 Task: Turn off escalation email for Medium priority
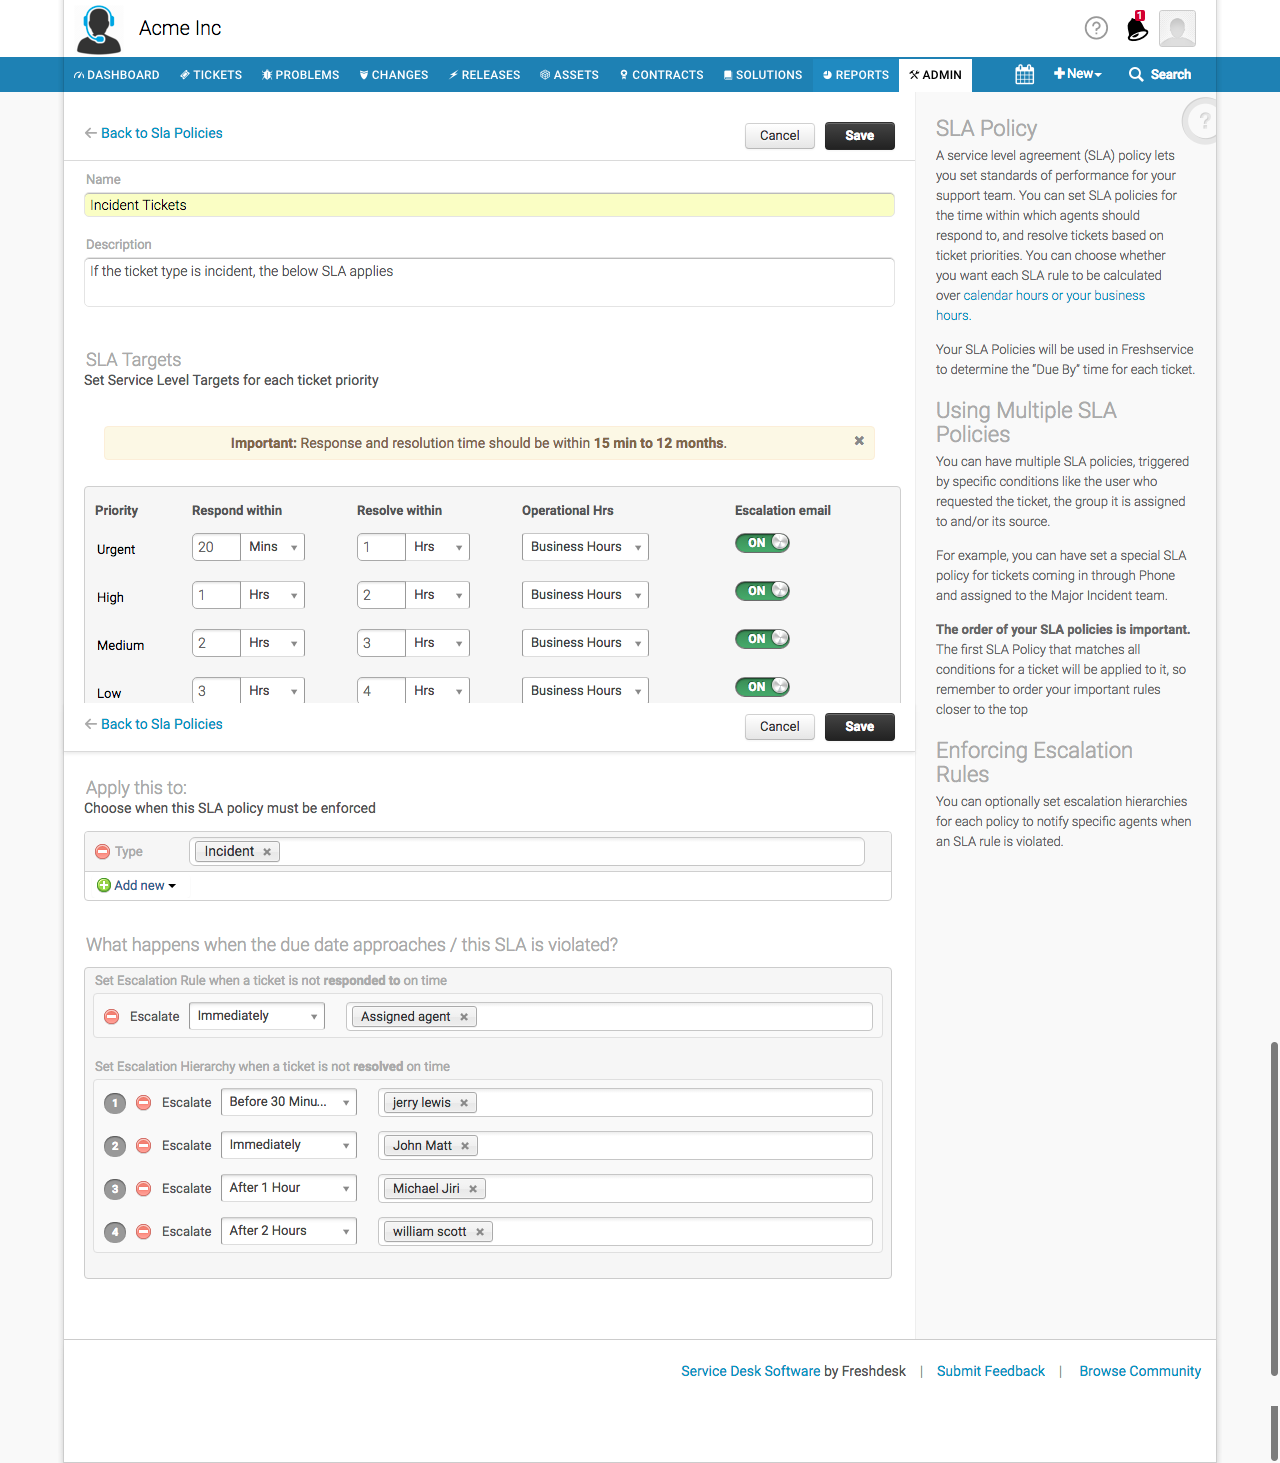pos(762,638)
